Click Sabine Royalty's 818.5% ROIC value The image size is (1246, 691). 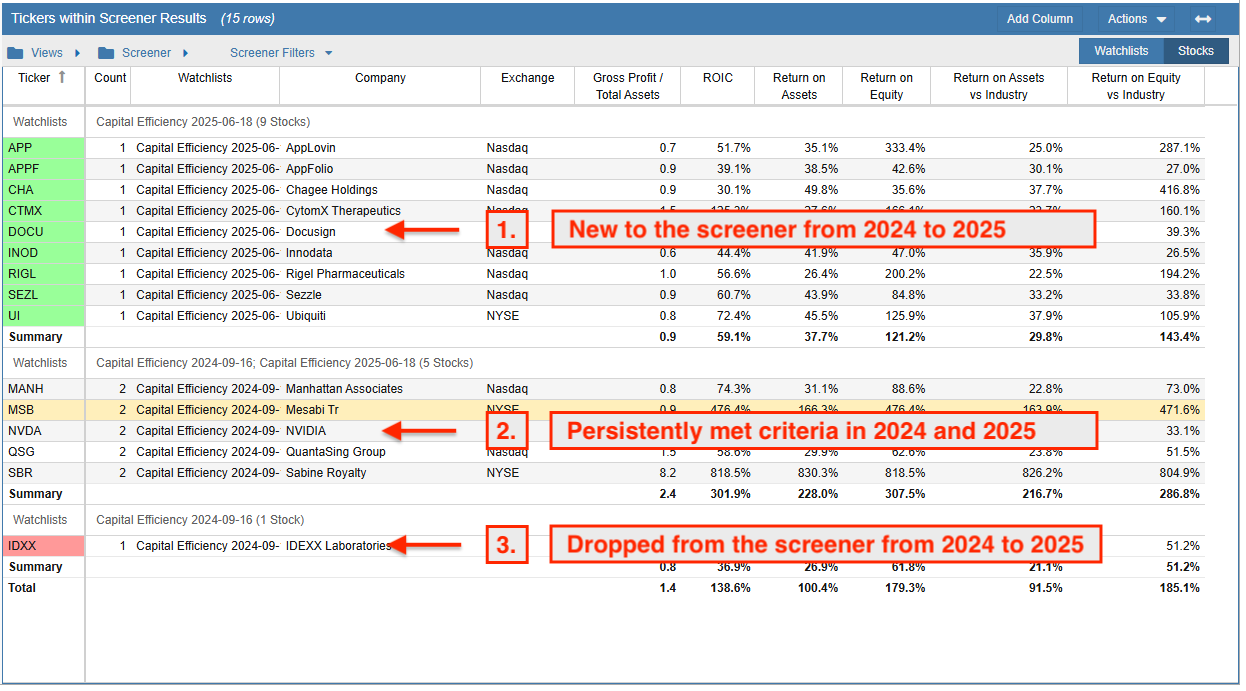[x=730, y=473]
